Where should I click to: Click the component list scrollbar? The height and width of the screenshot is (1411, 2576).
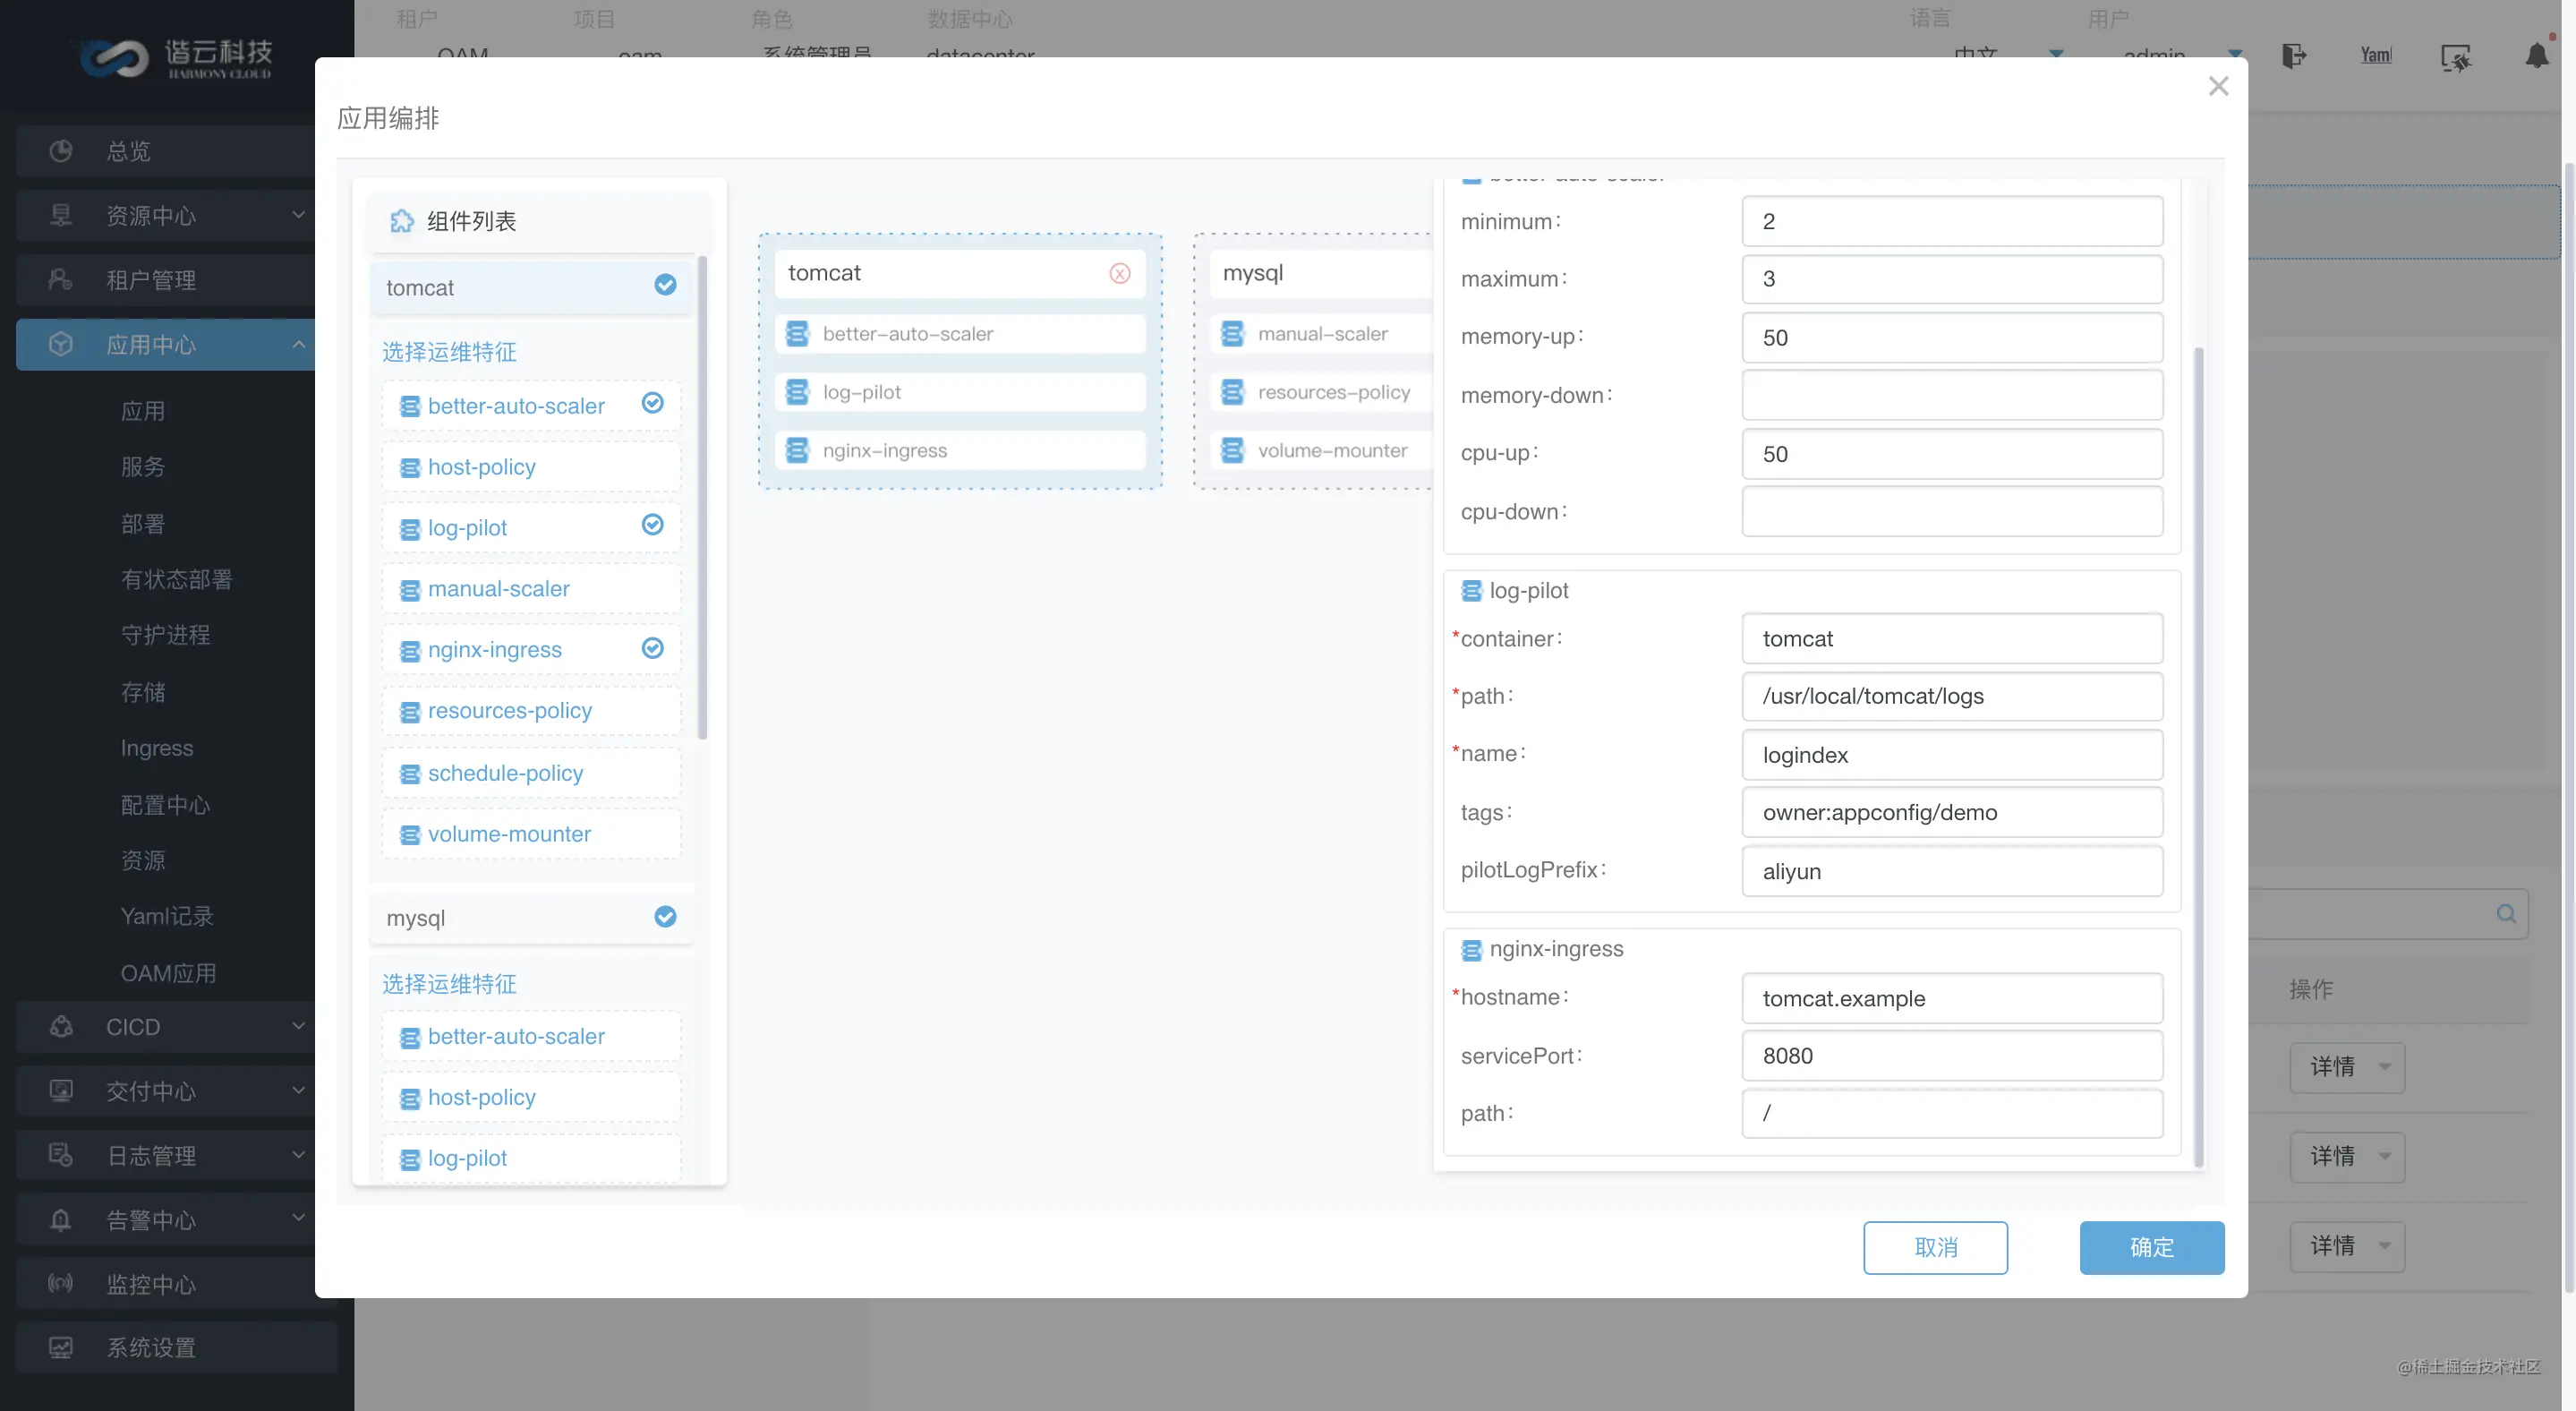(702, 497)
